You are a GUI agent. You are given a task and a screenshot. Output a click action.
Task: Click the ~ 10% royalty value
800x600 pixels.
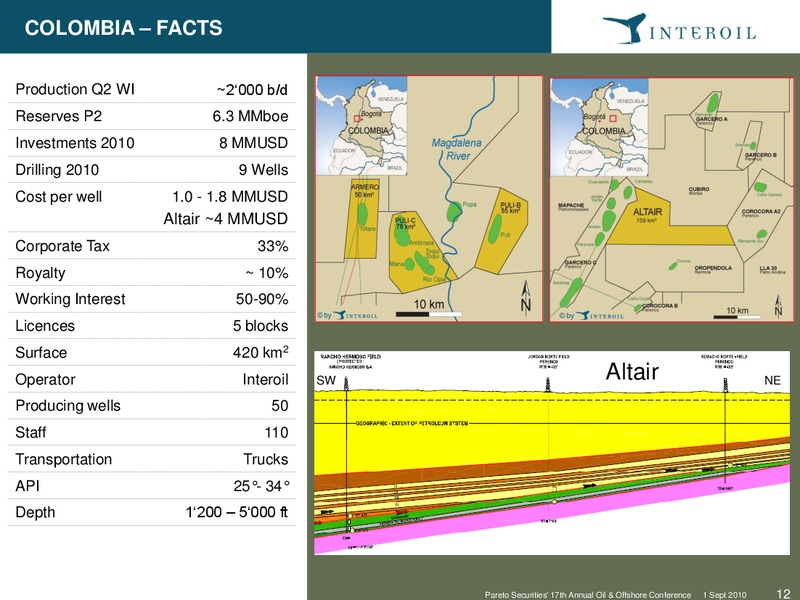(267, 273)
